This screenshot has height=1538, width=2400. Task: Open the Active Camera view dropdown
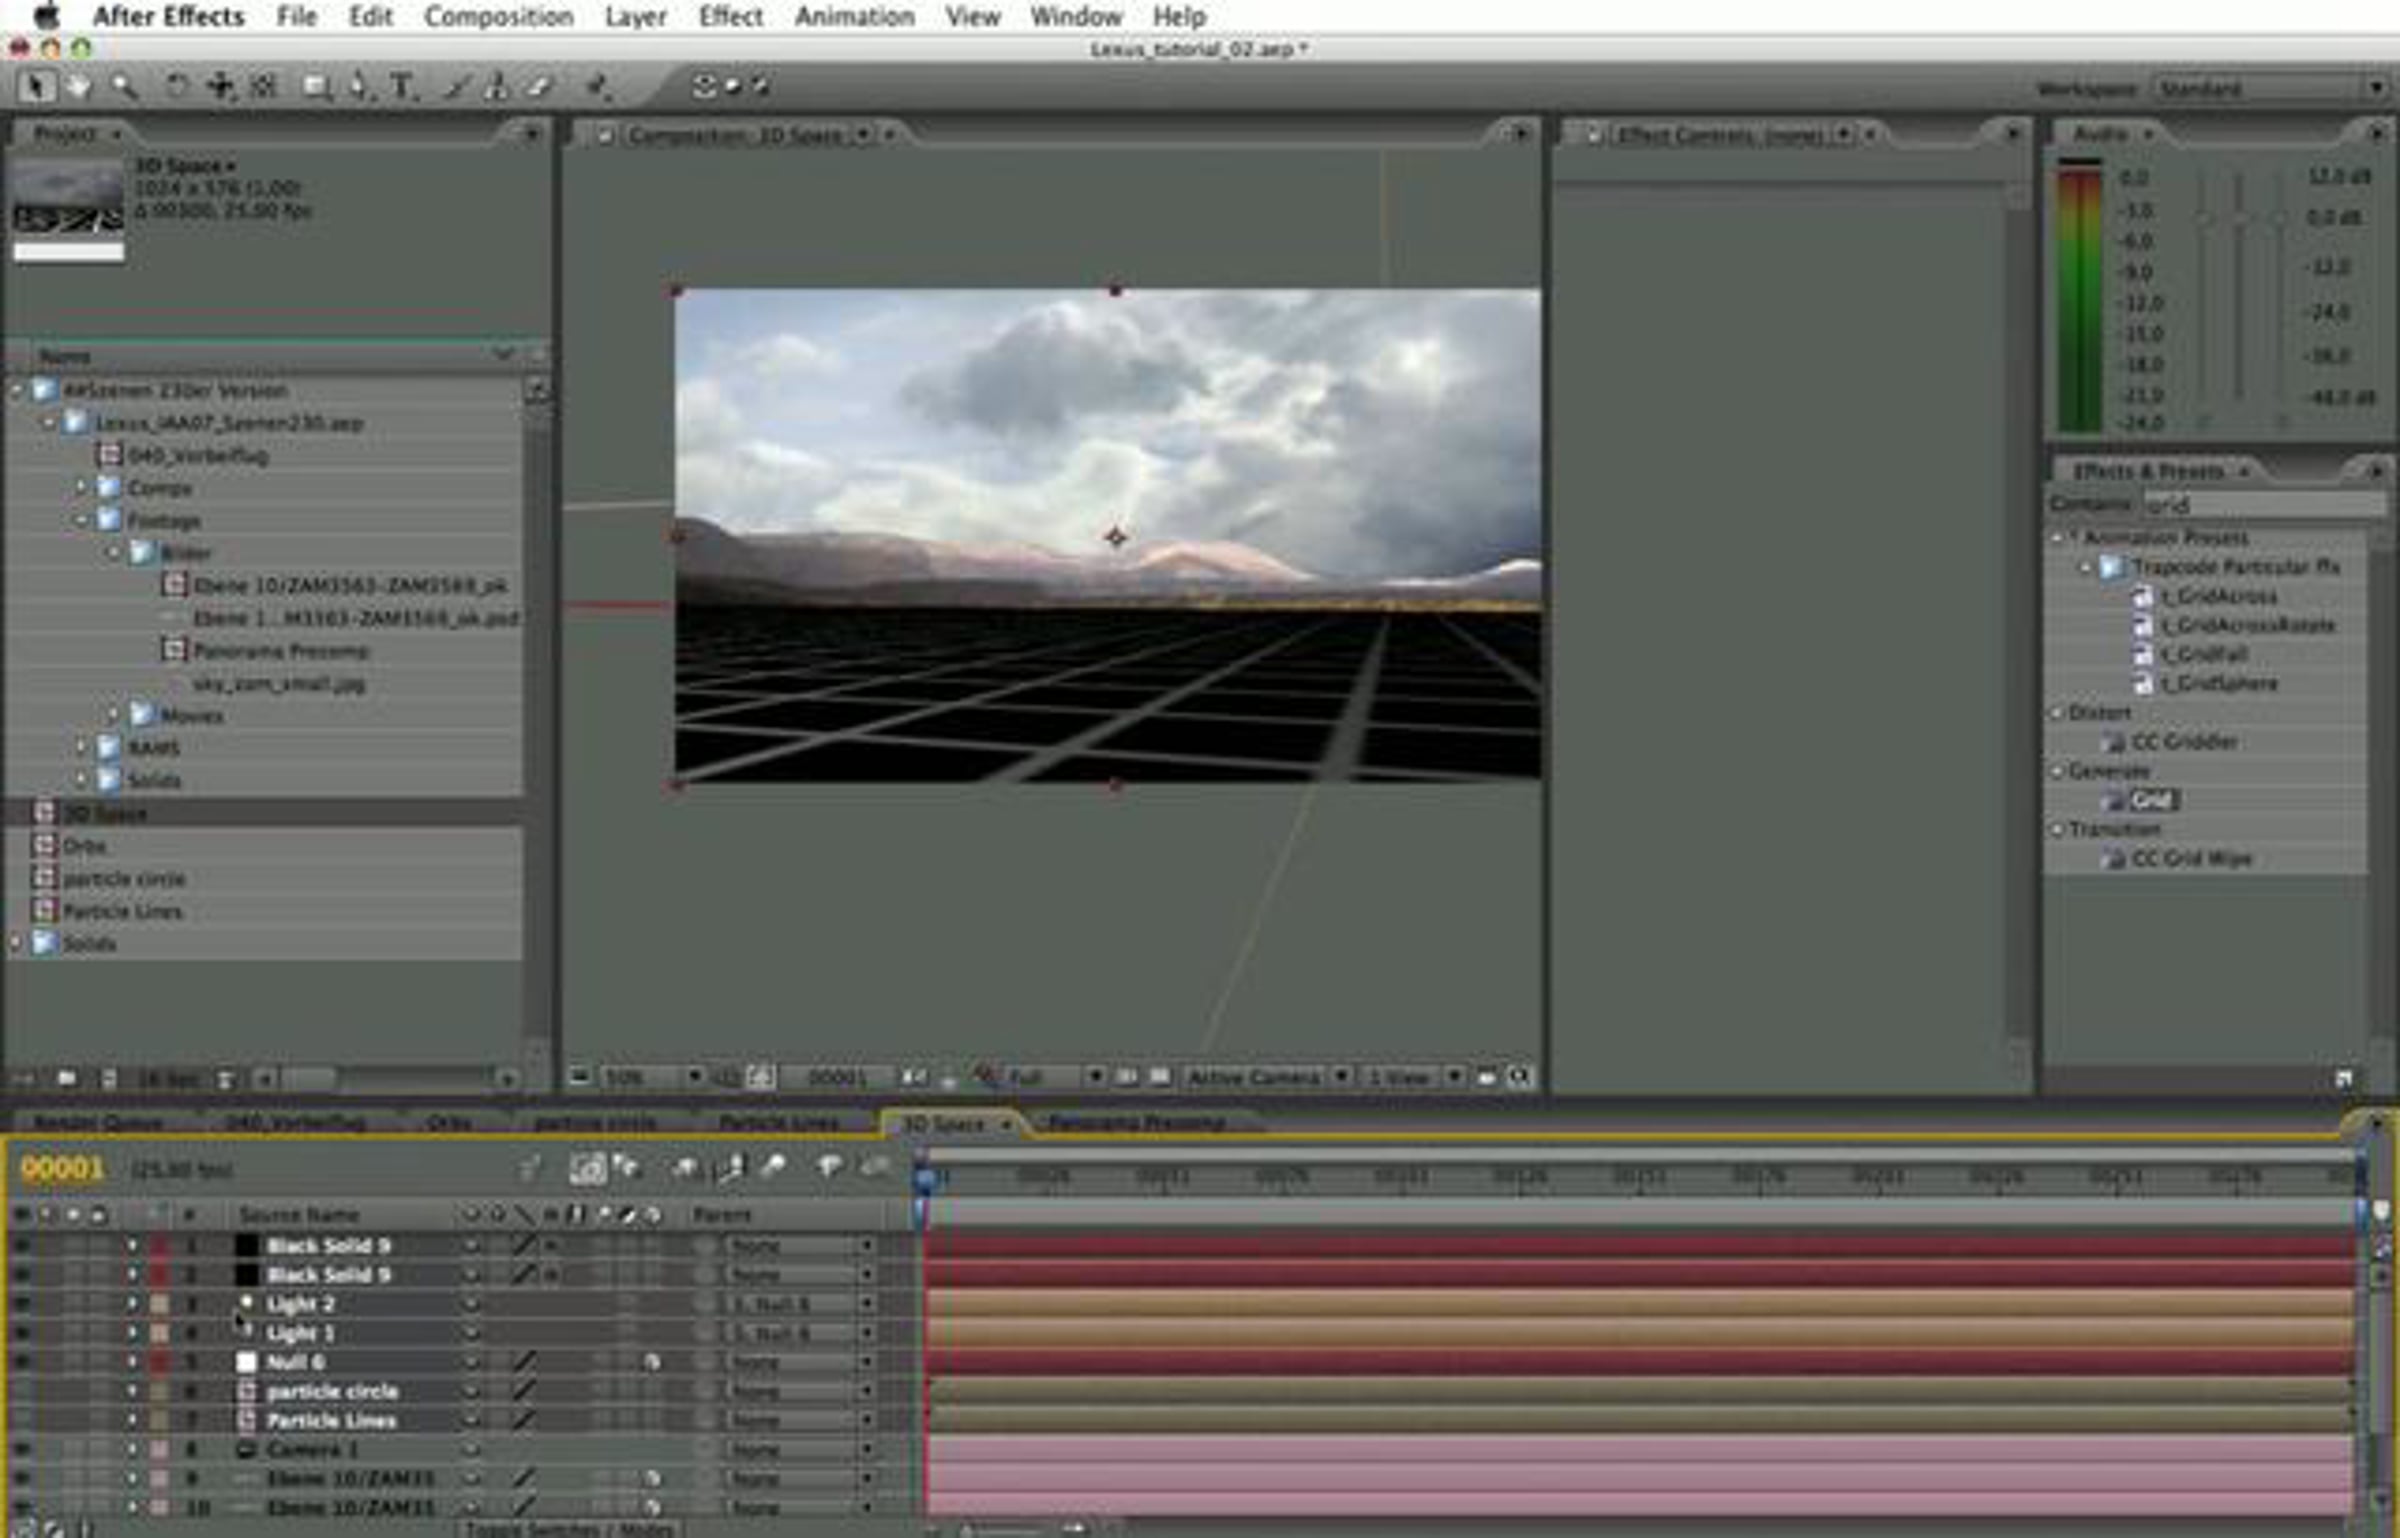click(1268, 1077)
